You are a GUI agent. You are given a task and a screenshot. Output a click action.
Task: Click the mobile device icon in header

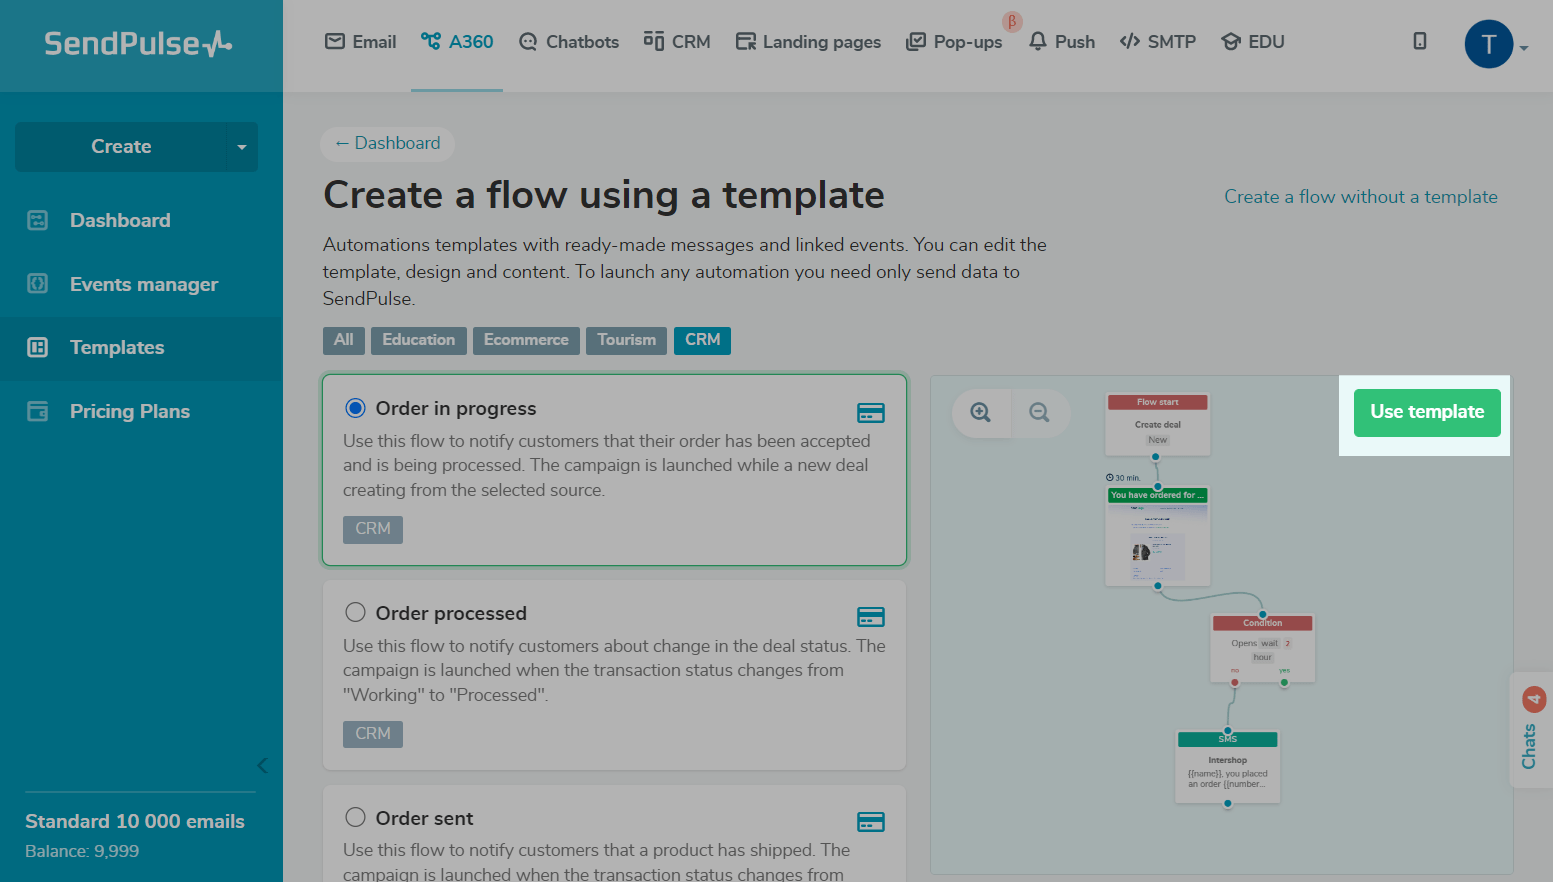(1419, 41)
